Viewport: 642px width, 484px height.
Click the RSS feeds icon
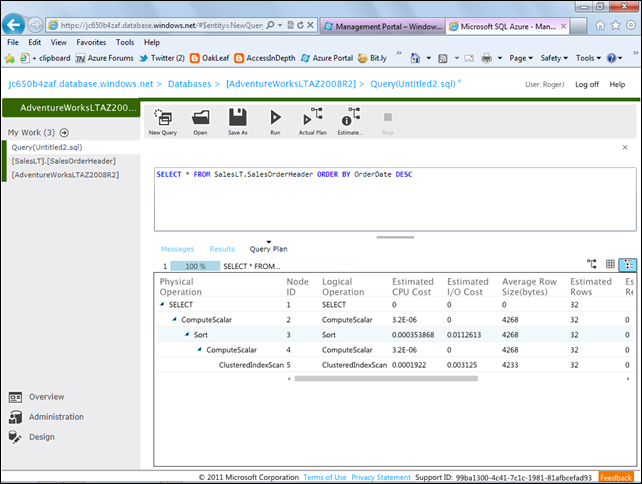click(443, 59)
